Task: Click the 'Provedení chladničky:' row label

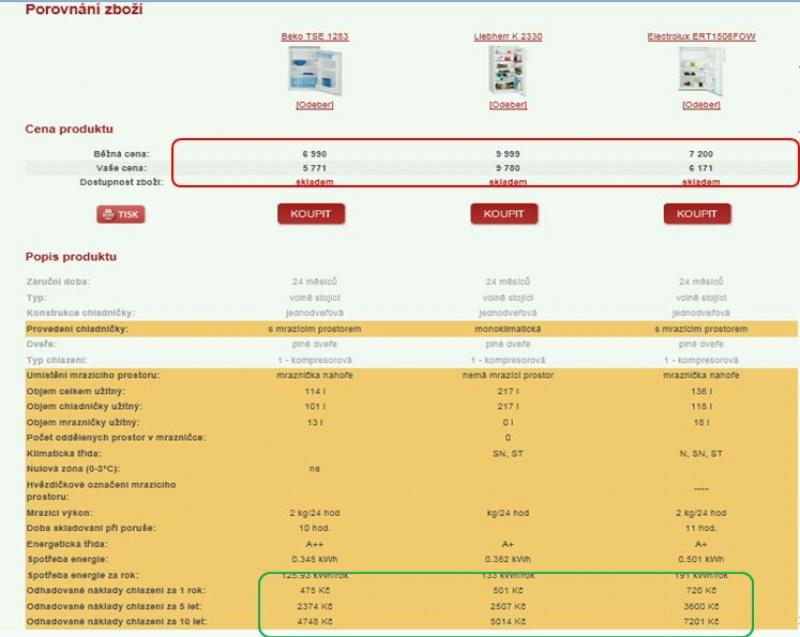Action: click(x=77, y=329)
